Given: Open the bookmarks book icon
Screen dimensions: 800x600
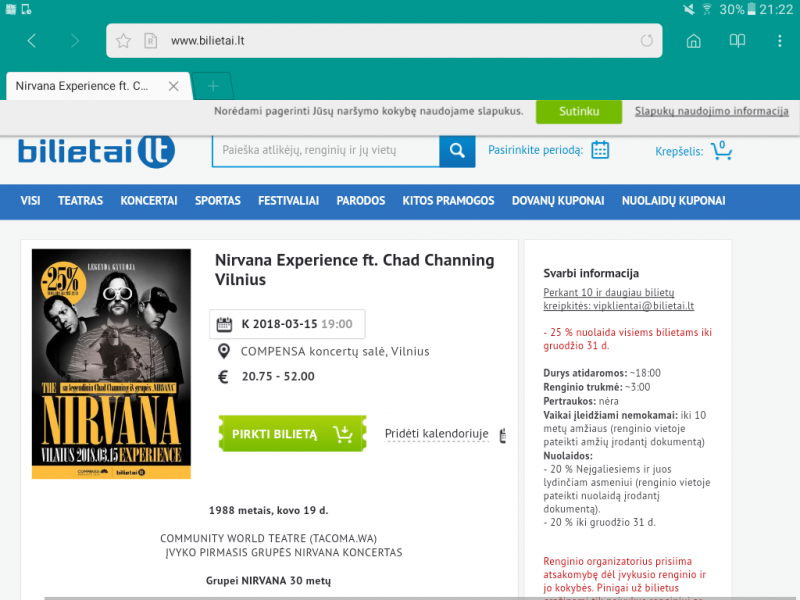Looking at the screenshot, I should pyautogui.click(x=737, y=40).
